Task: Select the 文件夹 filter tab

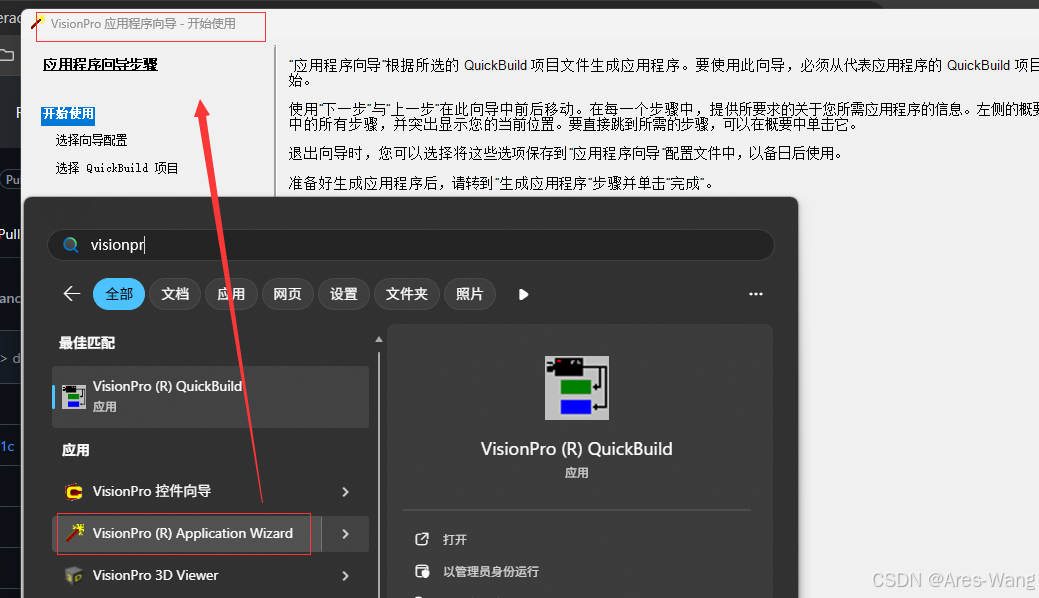Action: click(x=406, y=294)
